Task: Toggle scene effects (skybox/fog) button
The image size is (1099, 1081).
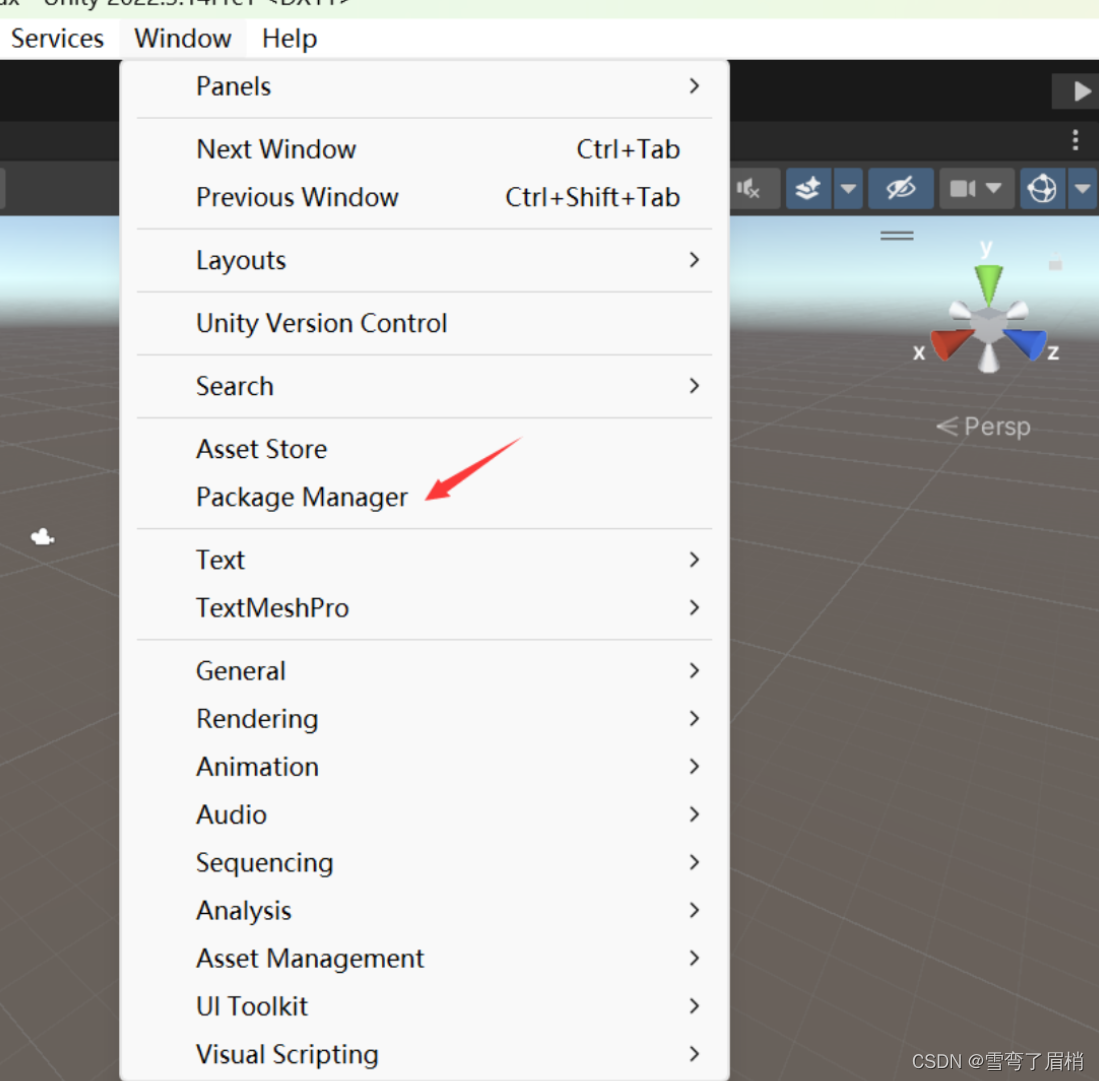Action: point(808,188)
